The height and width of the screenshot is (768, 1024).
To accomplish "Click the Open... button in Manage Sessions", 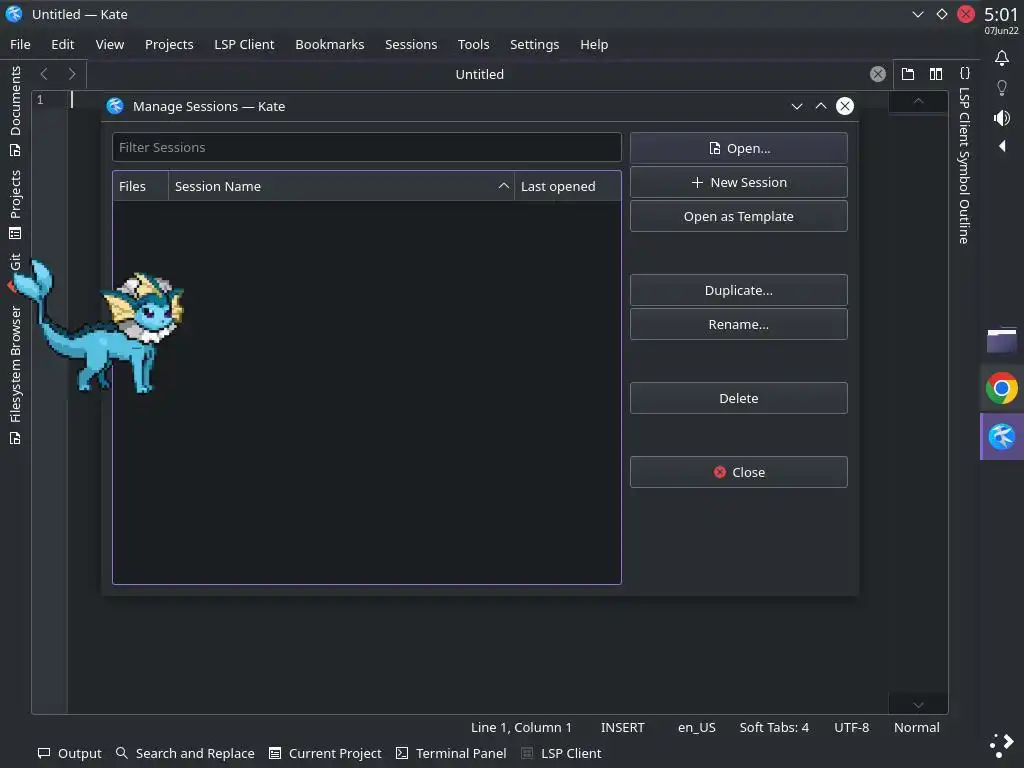I will click(739, 148).
